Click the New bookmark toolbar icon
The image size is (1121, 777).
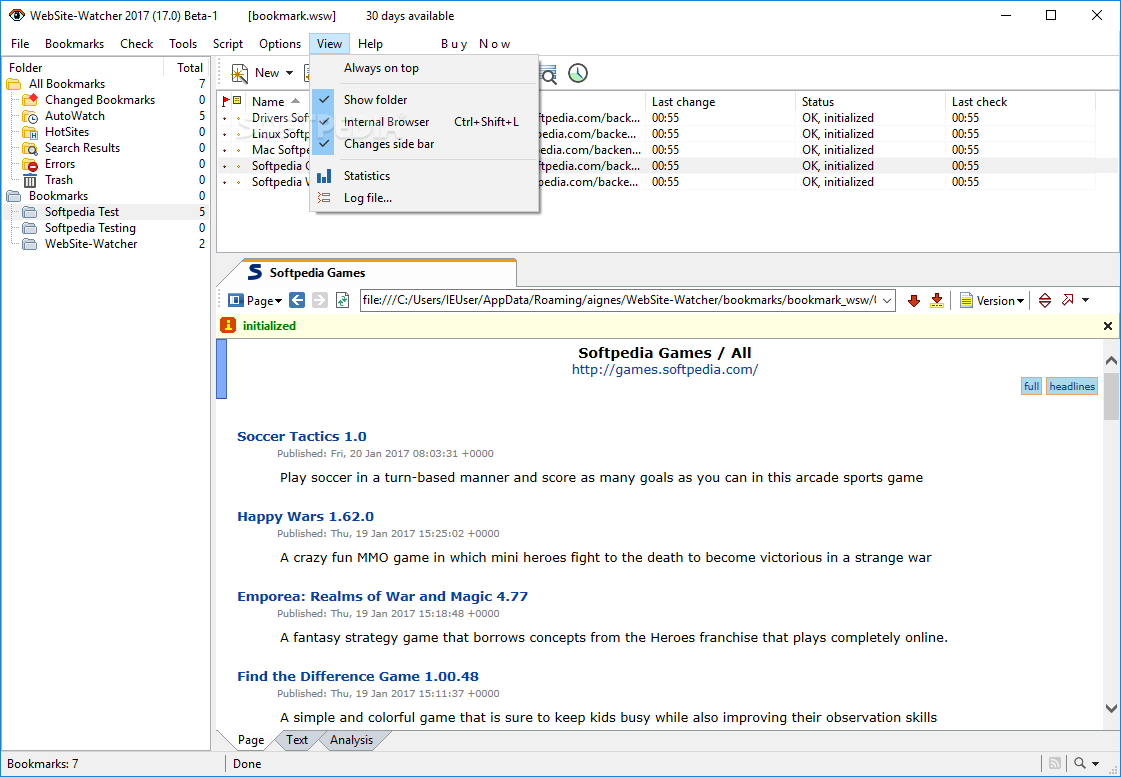(x=239, y=73)
